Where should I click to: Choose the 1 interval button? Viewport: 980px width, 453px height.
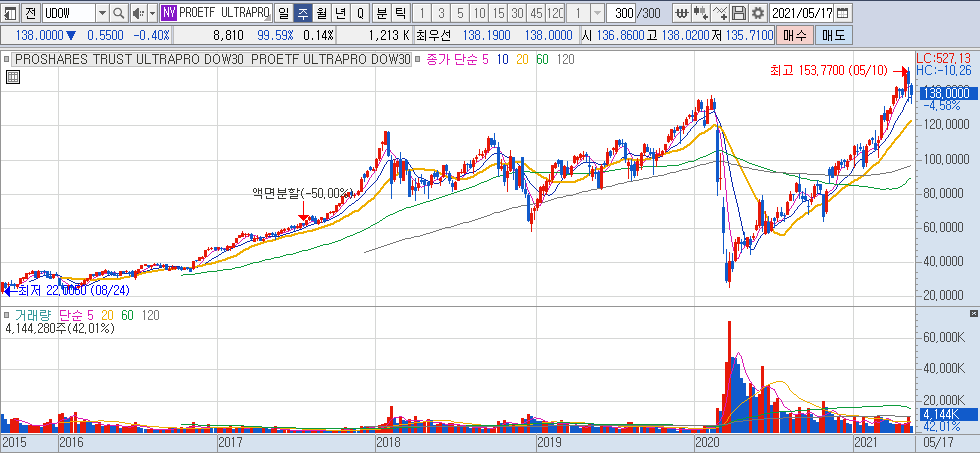[x=422, y=12]
